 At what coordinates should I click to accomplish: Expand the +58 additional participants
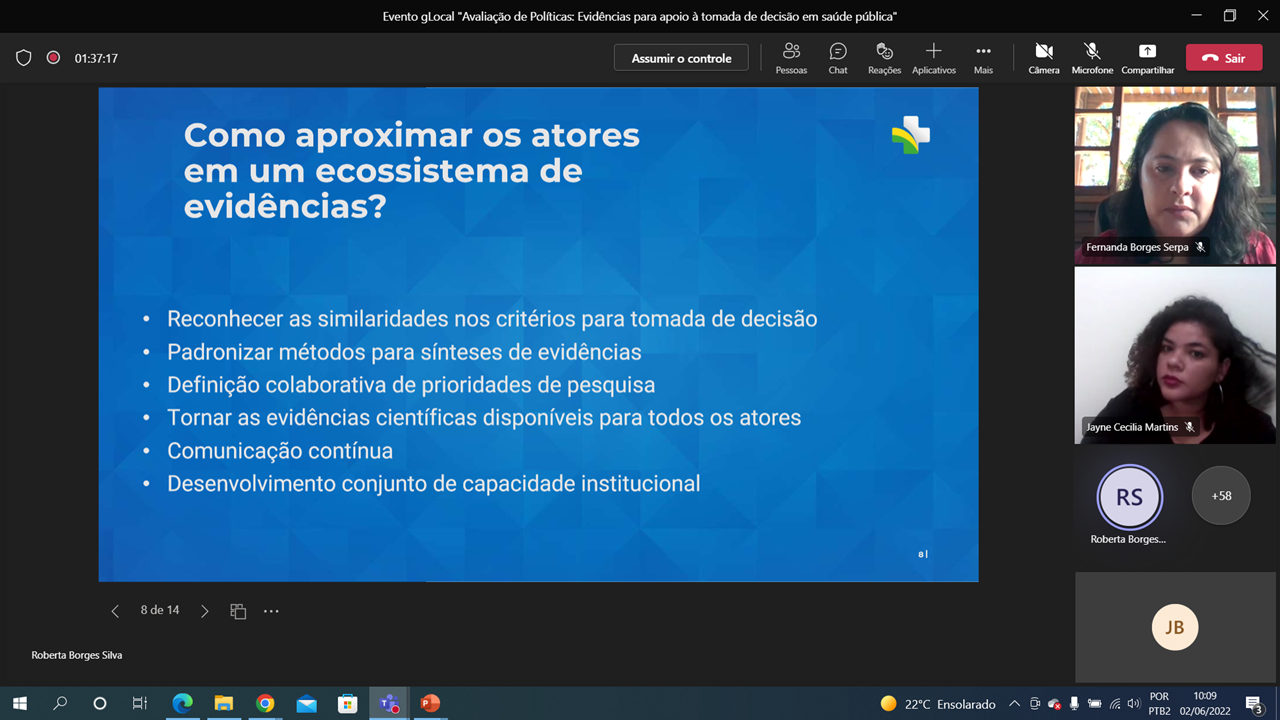click(1221, 495)
